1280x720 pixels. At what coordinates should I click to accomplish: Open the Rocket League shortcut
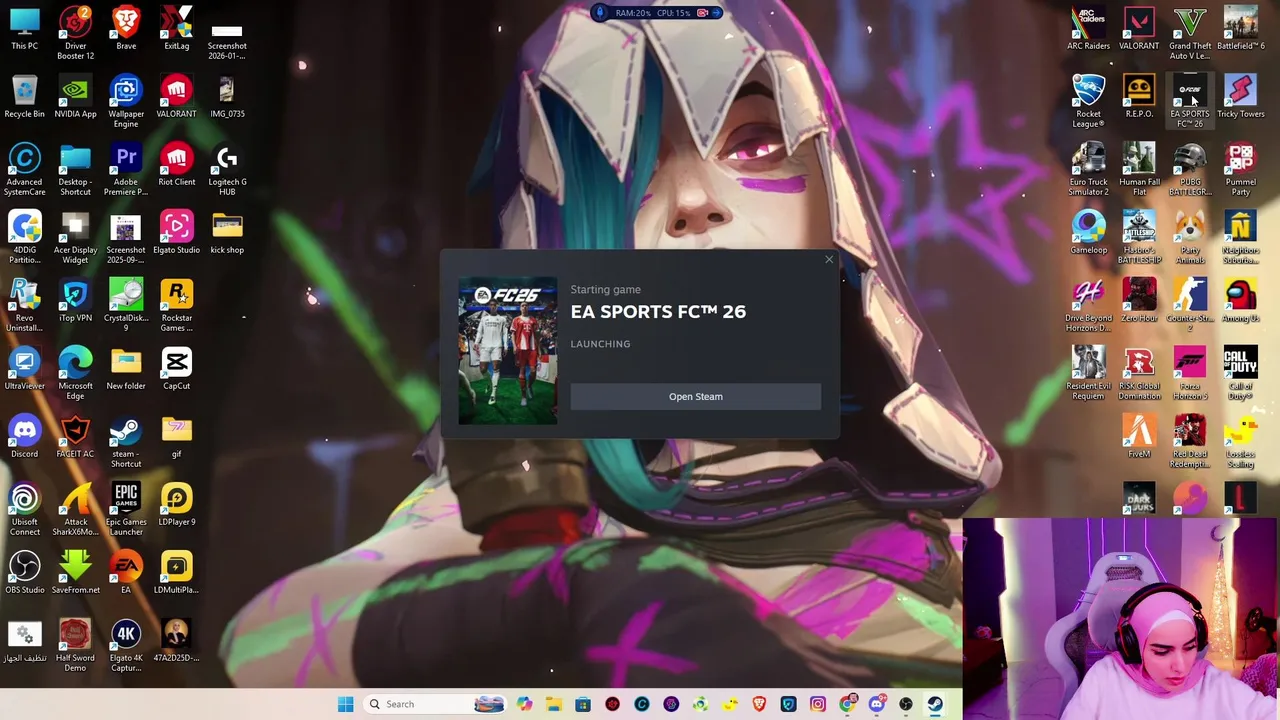(1088, 101)
